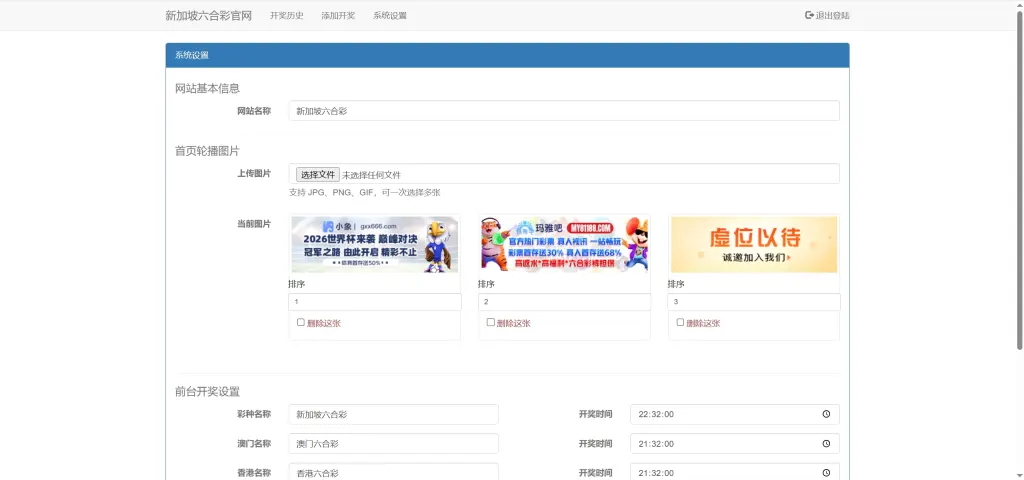Click the 香港六合彩 row's 21:32:00 time field

click(x=735, y=472)
